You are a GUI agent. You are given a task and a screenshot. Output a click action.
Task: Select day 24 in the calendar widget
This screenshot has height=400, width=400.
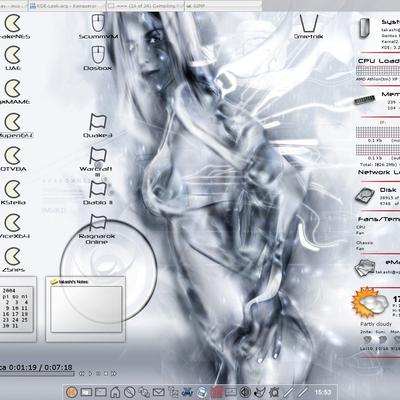[x=16, y=320]
